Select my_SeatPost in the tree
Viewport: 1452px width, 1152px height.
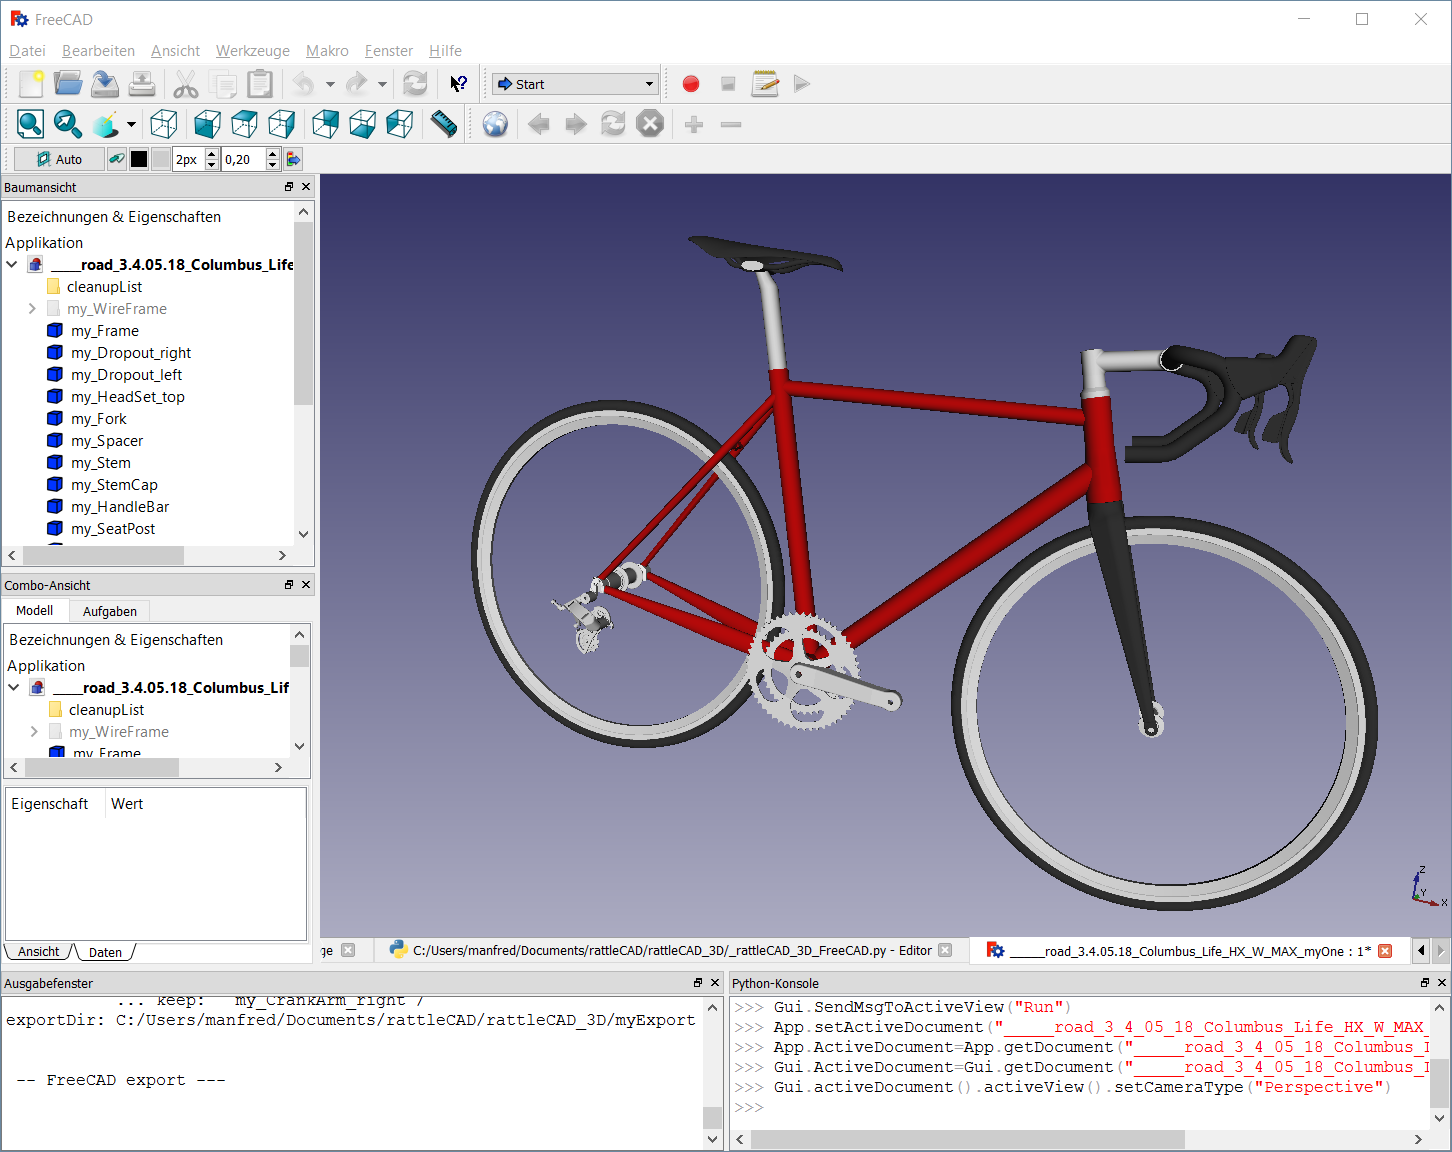tap(113, 529)
